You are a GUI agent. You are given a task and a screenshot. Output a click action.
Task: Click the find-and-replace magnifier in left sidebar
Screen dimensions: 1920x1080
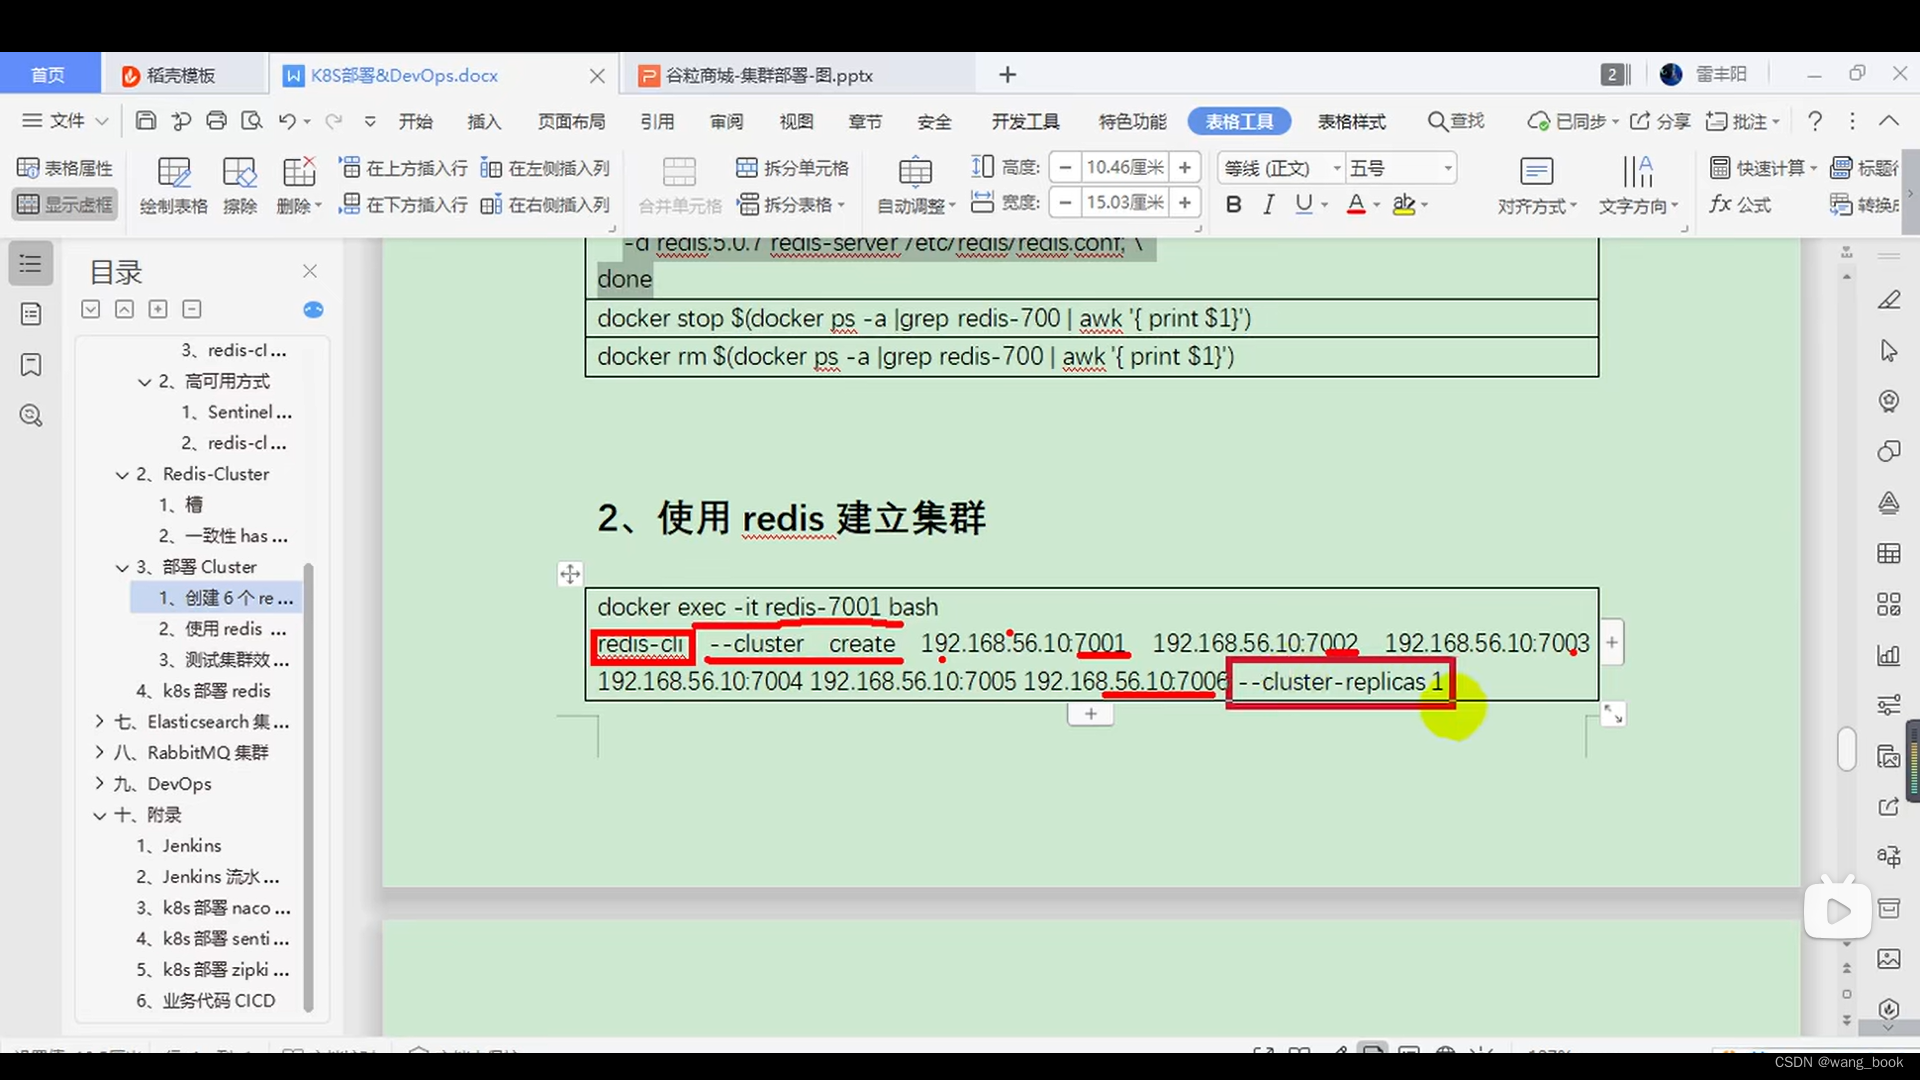[x=31, y=415]
